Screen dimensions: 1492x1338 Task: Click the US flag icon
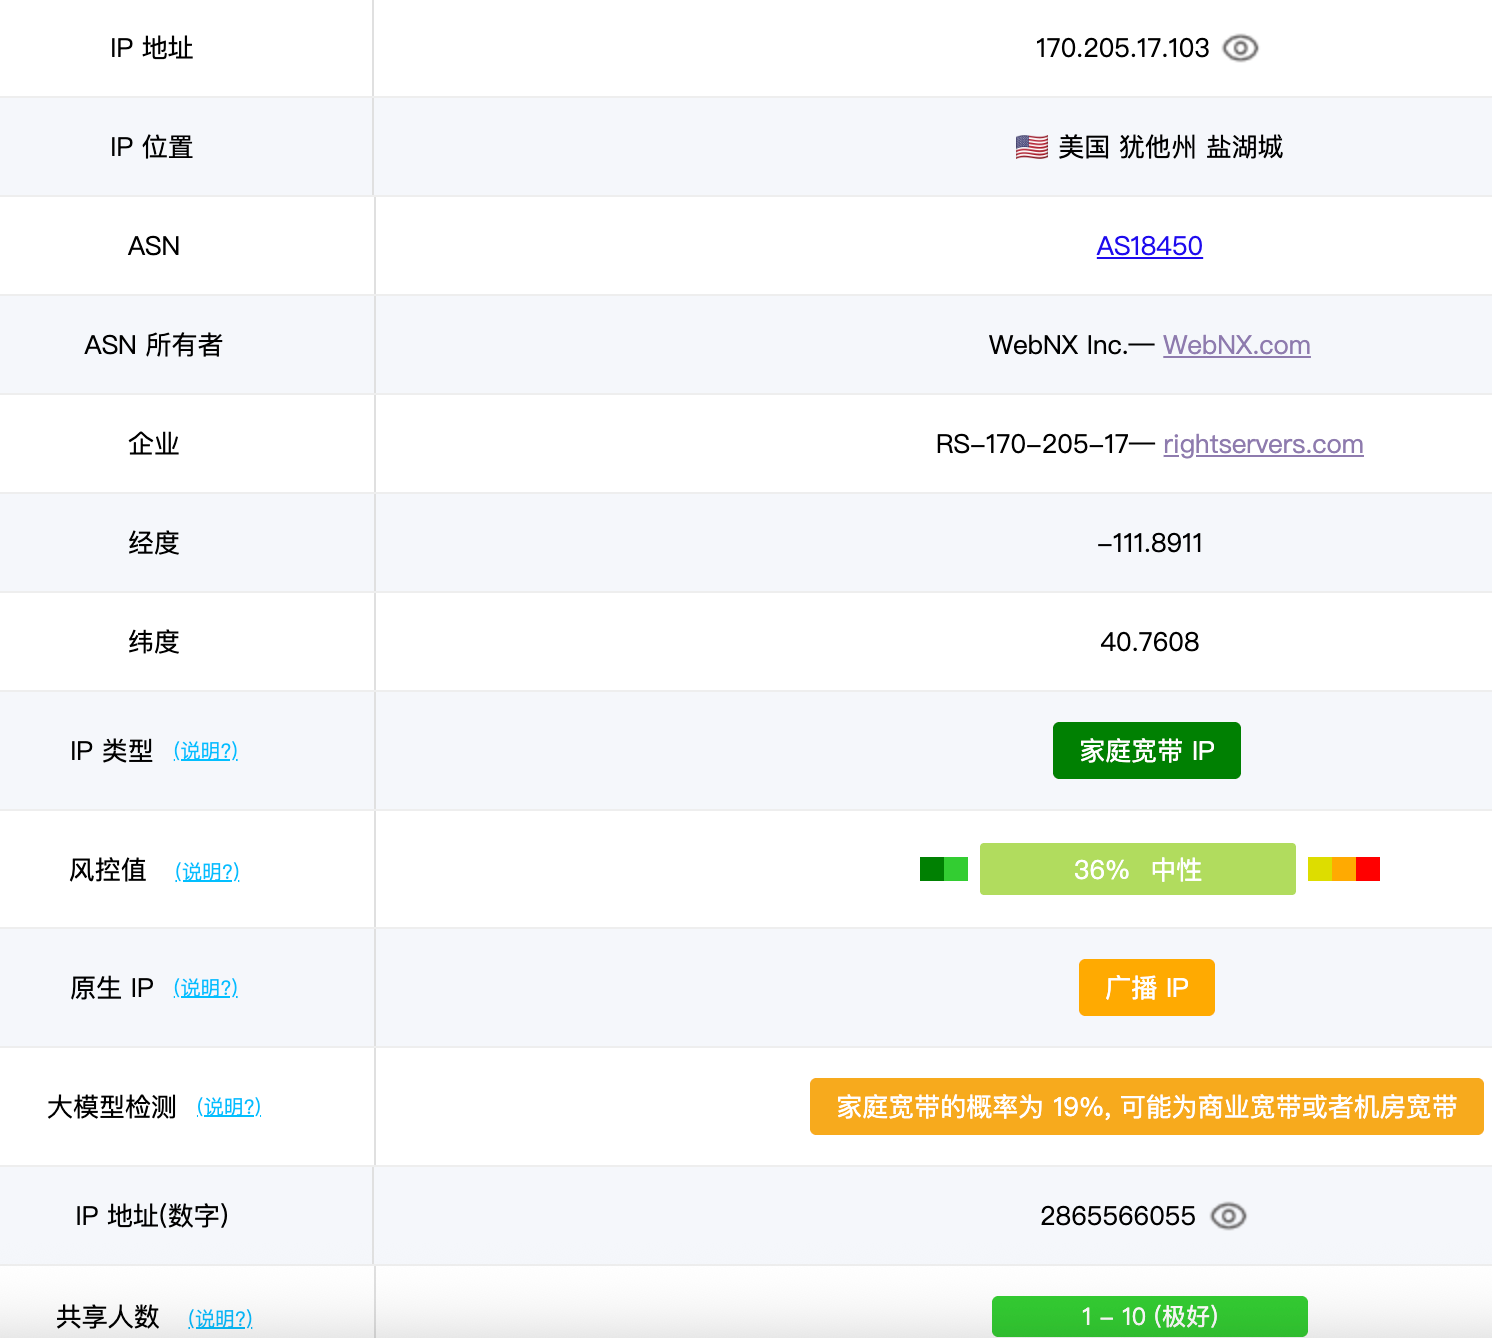(x=1031, y=147)
